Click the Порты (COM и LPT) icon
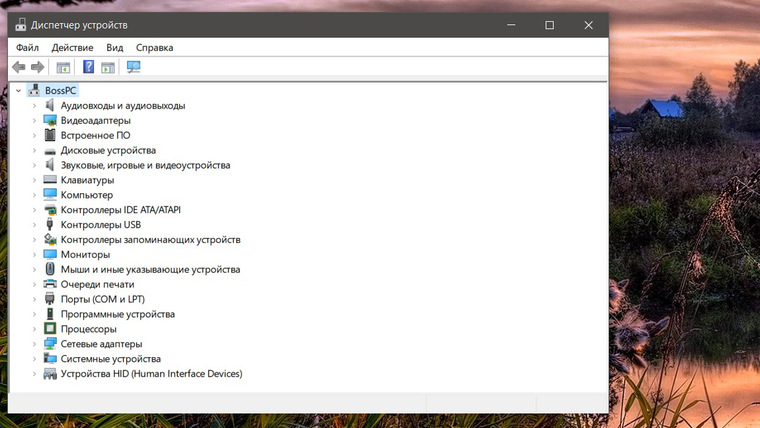Screen dimensions: 760x428 click(49, 299)
